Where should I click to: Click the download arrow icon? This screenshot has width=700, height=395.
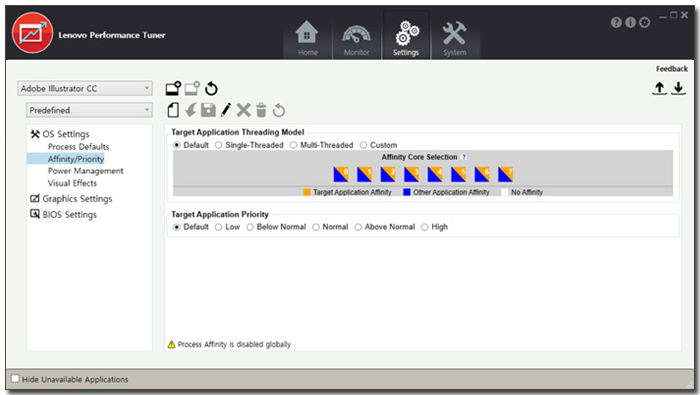pos(678,88)
